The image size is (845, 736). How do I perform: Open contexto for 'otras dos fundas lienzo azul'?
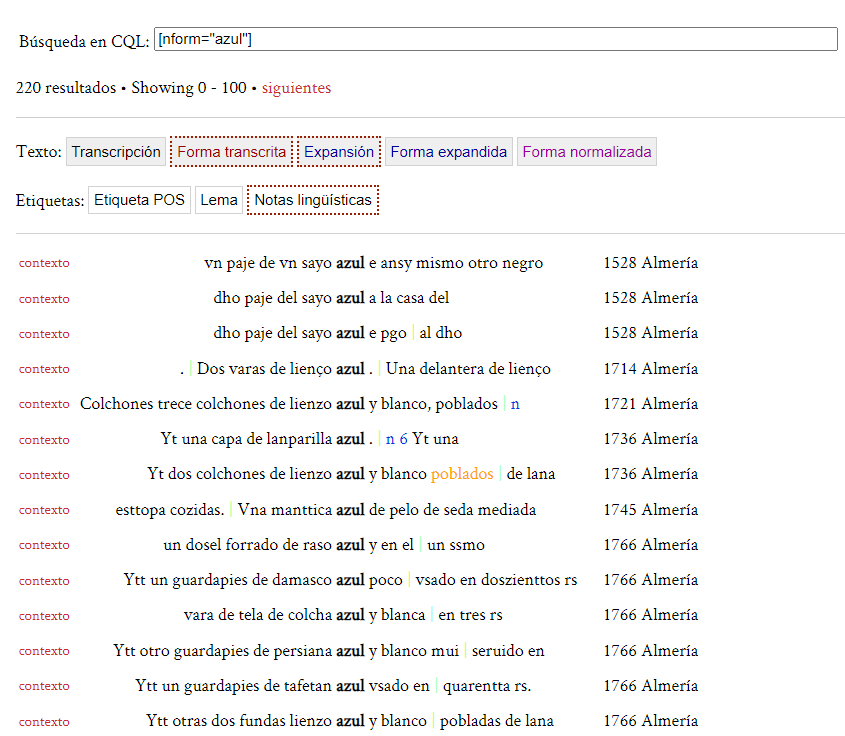[44, 722]
